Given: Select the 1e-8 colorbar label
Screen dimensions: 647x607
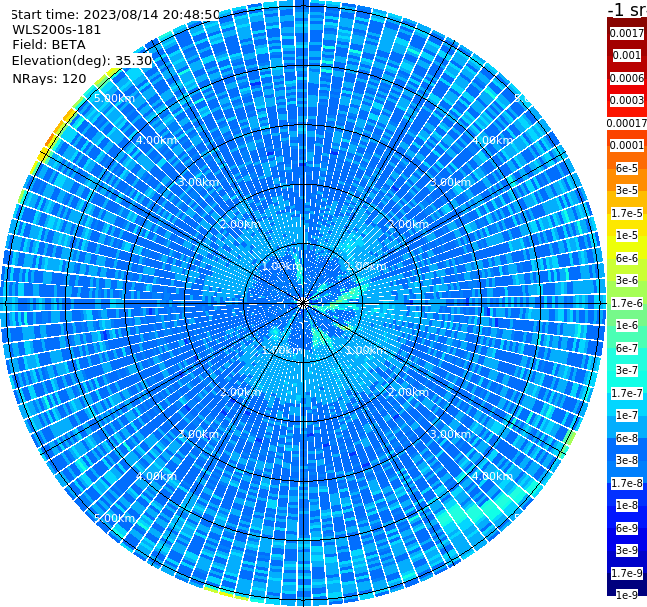Looking at the screenshot, I should [626, 505].
